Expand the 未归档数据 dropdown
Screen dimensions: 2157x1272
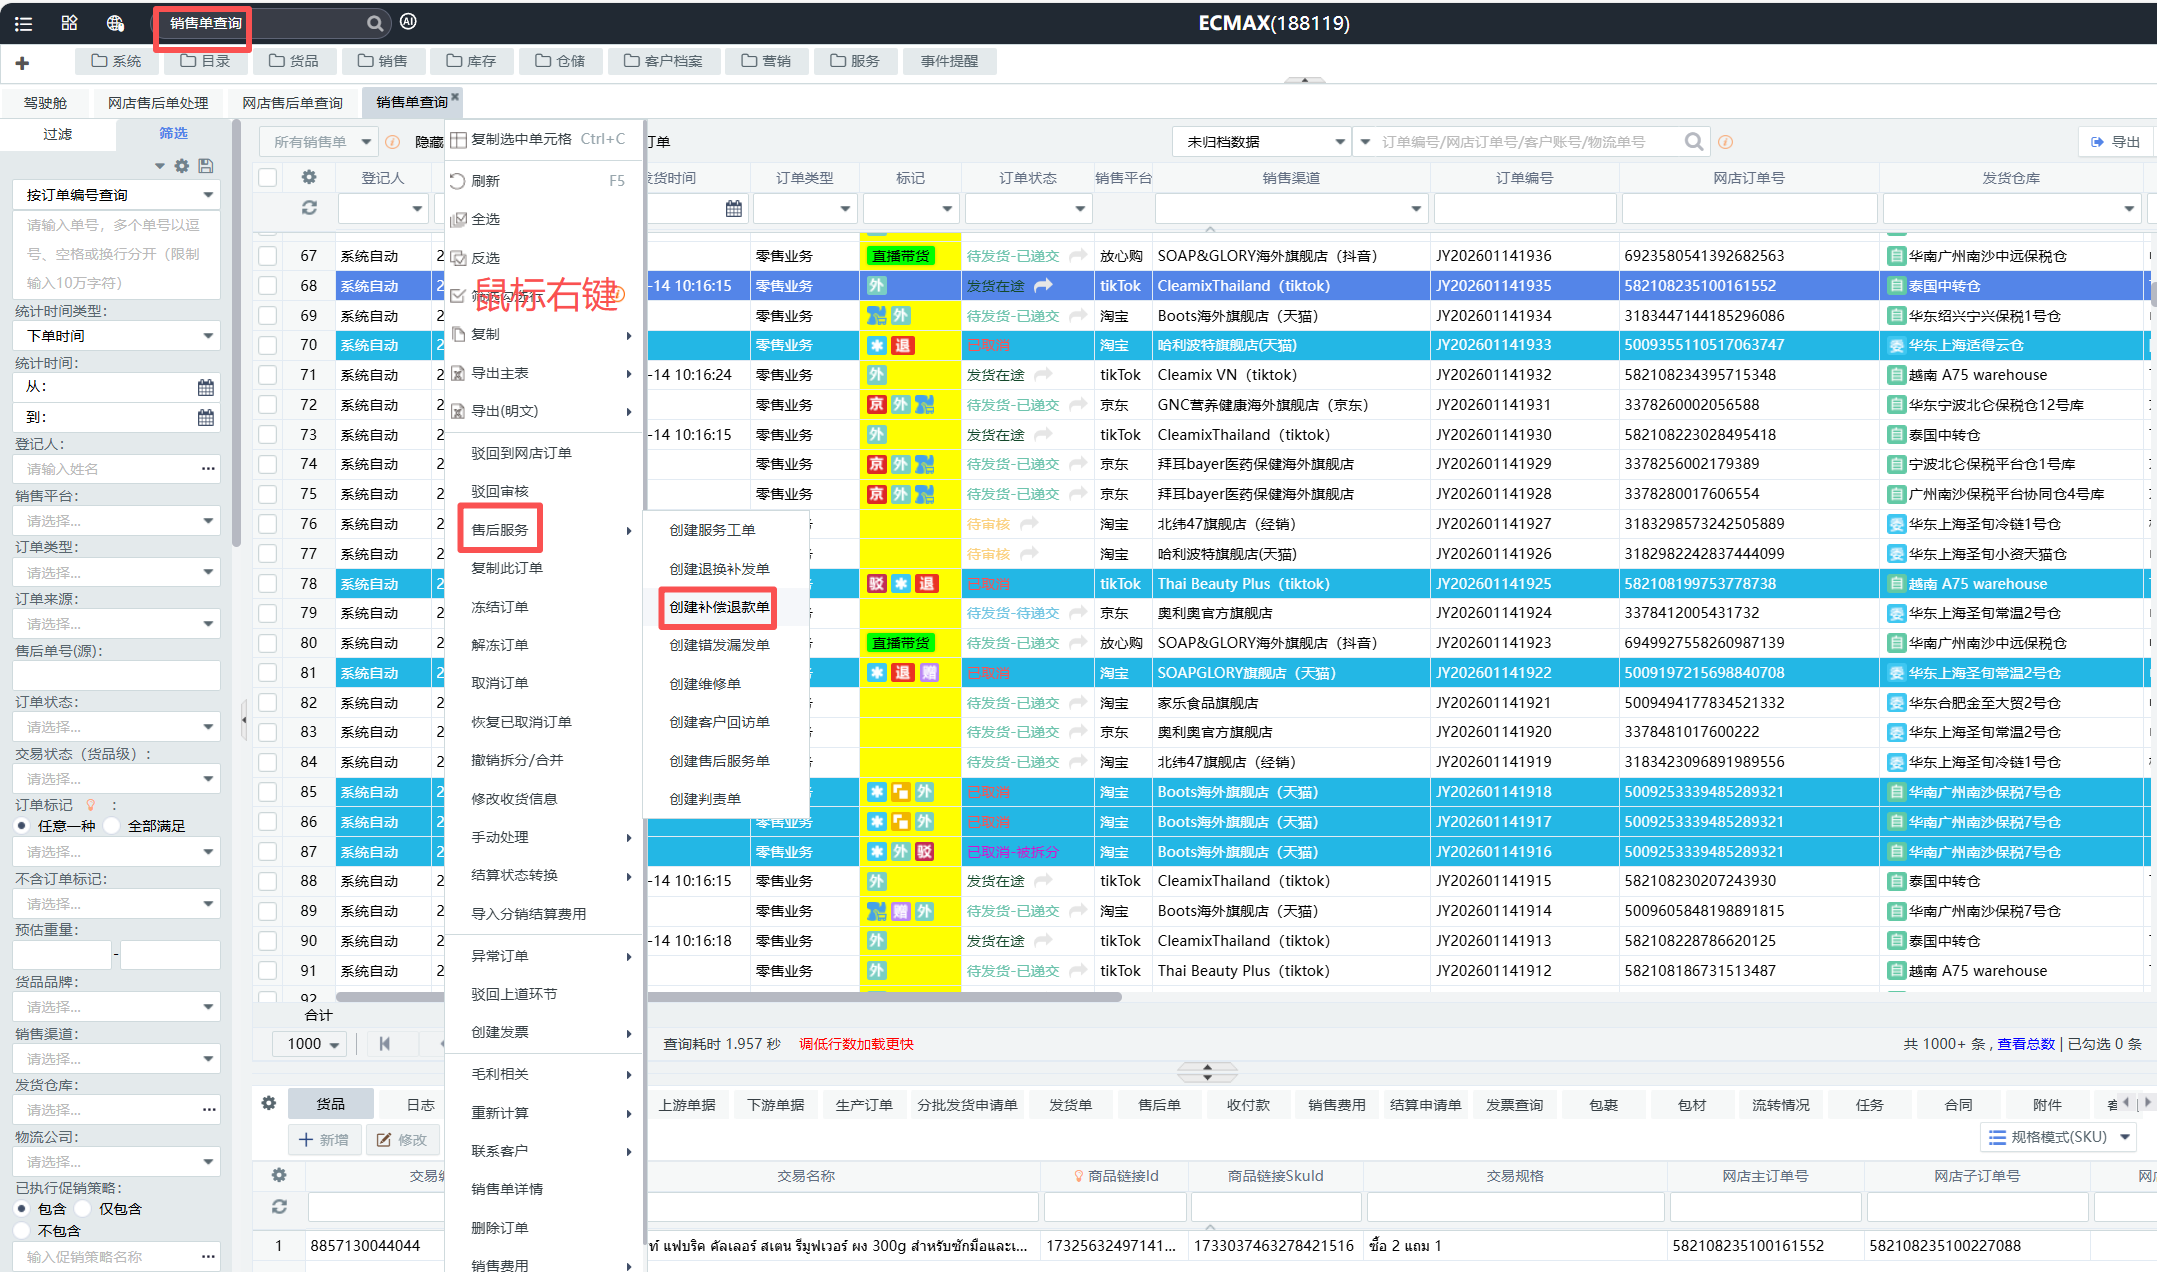pyautogui.click(x=1264, y=142)
